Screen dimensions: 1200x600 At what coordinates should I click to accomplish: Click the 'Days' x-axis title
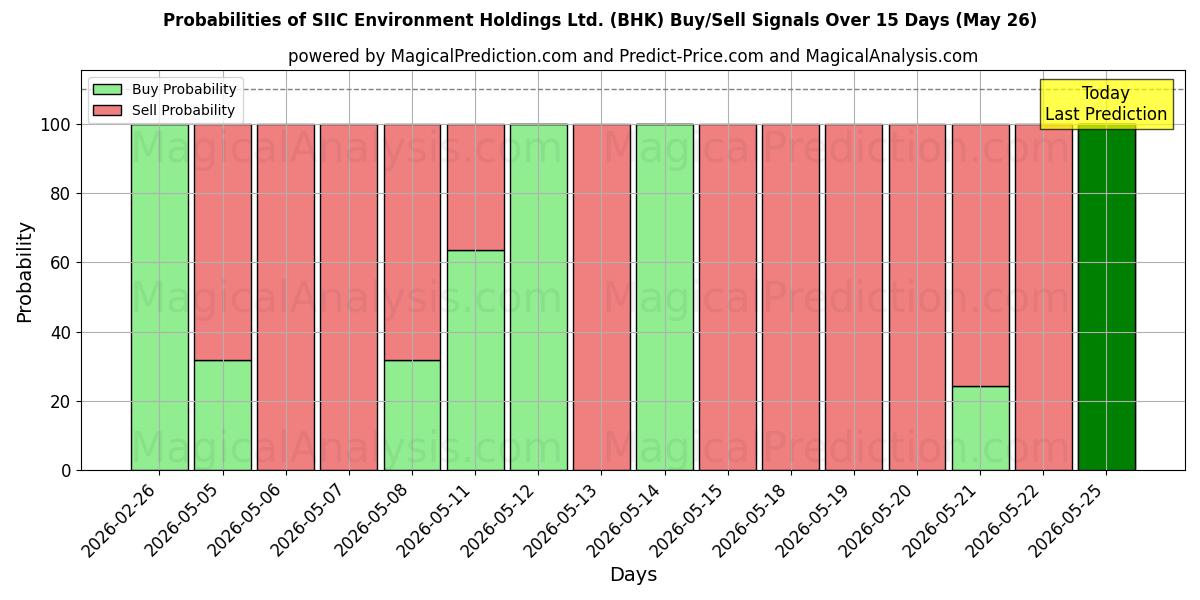(633, 575)
